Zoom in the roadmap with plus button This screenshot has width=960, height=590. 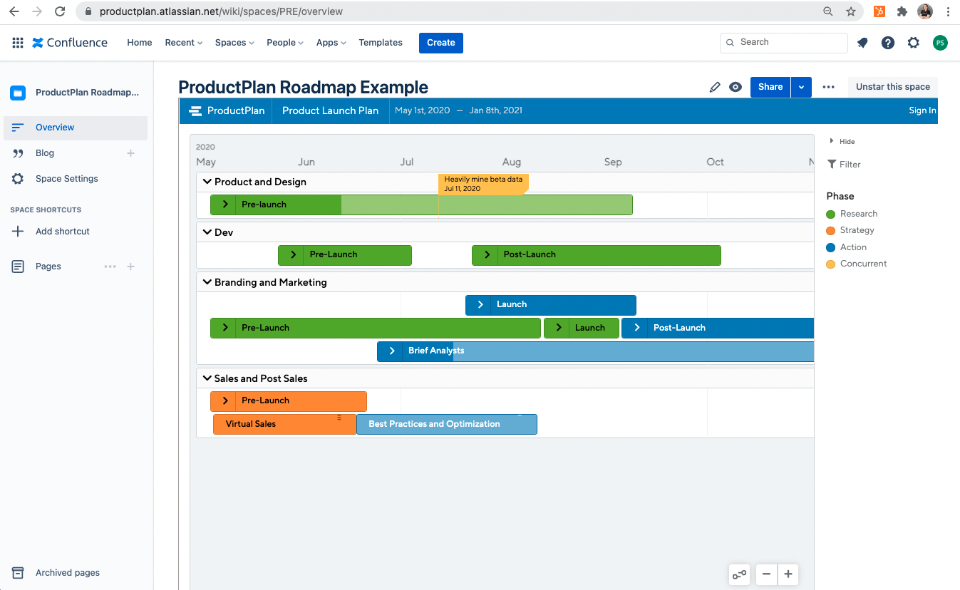[788, 574]
